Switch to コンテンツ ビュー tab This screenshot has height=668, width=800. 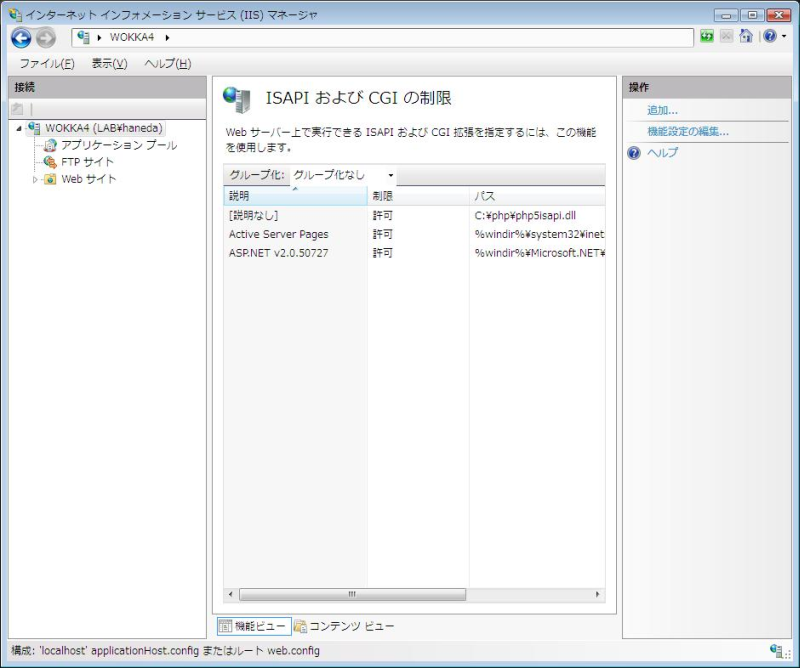(x=344, y=626)
